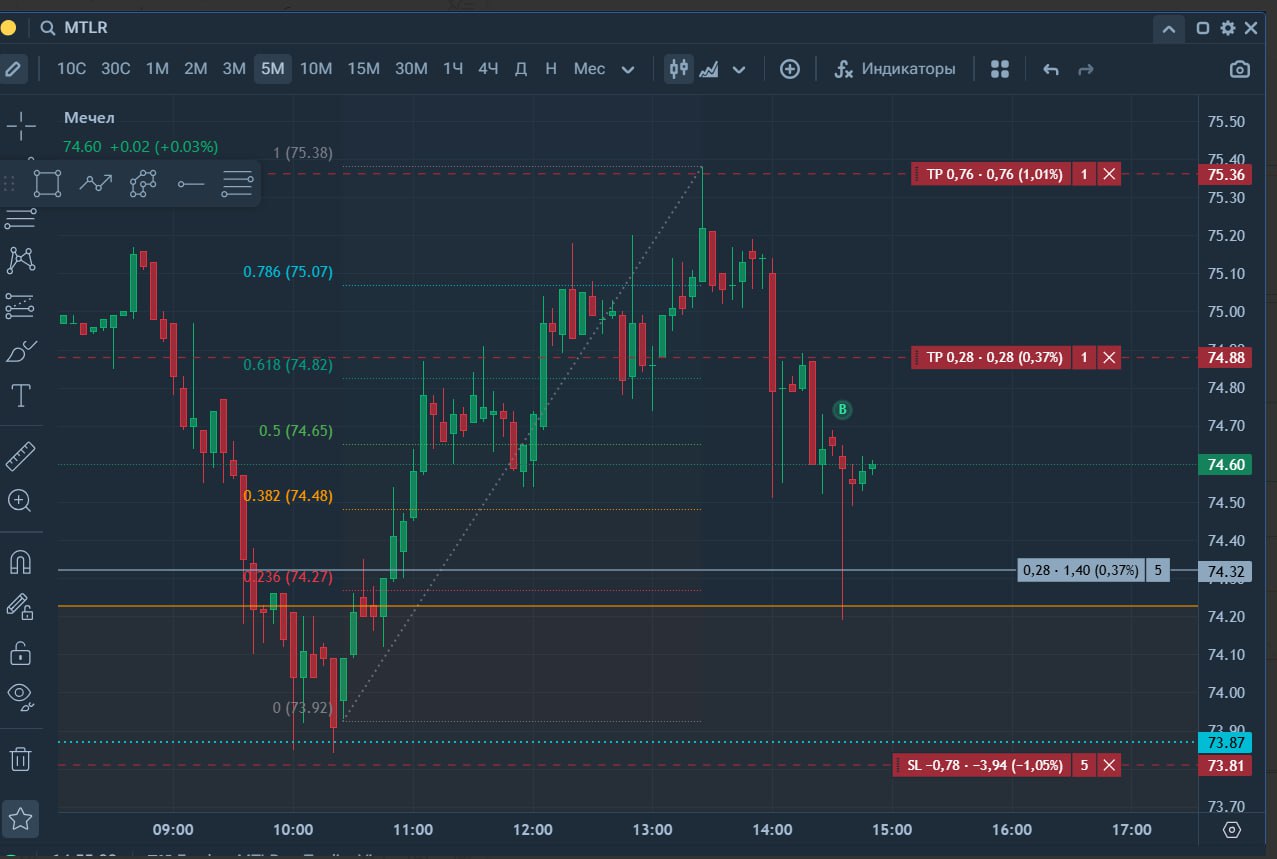This screenshot has width=1277, height=859.
Task: Expand the timeframe list dropdown arrow
Action: [628, 69]
